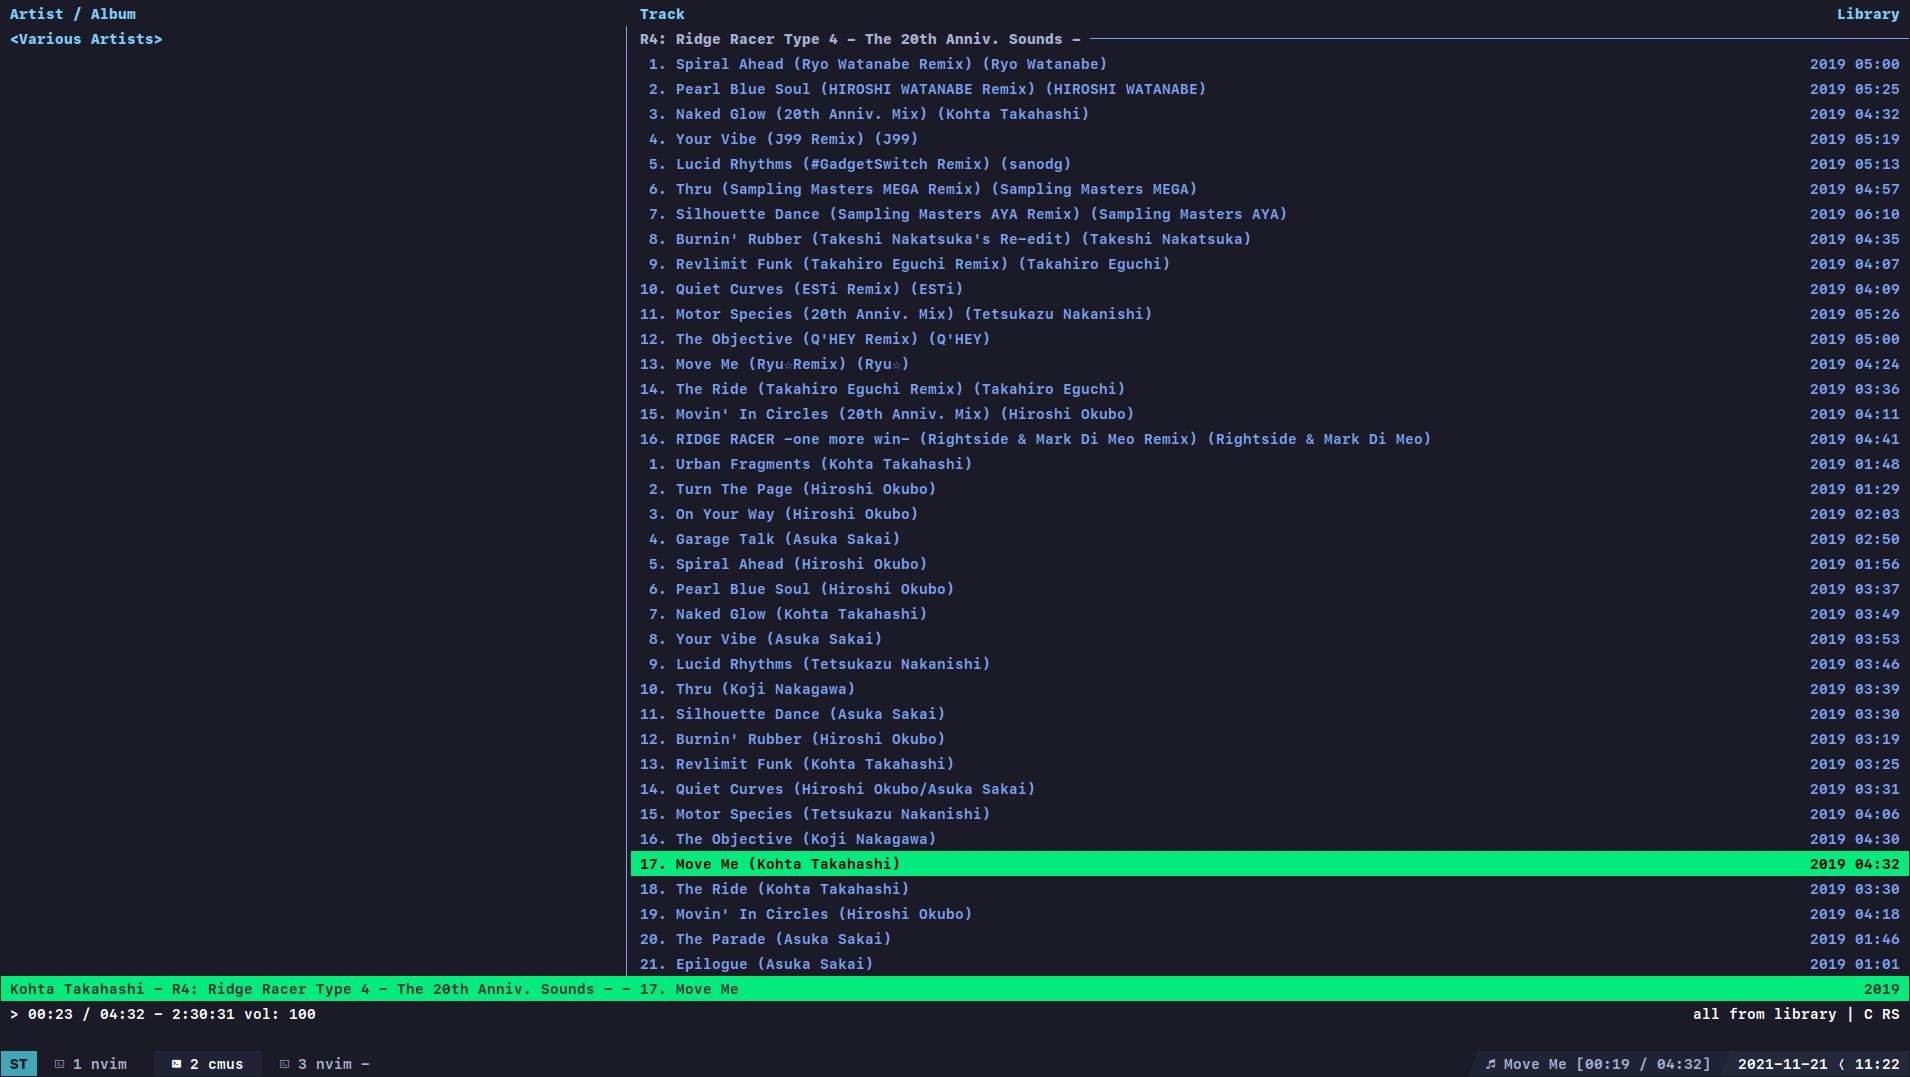1910x1077 pixels.
Task: Select Movin' In Circles (Hiroshi Okubo)
Action: (1270, 914)
